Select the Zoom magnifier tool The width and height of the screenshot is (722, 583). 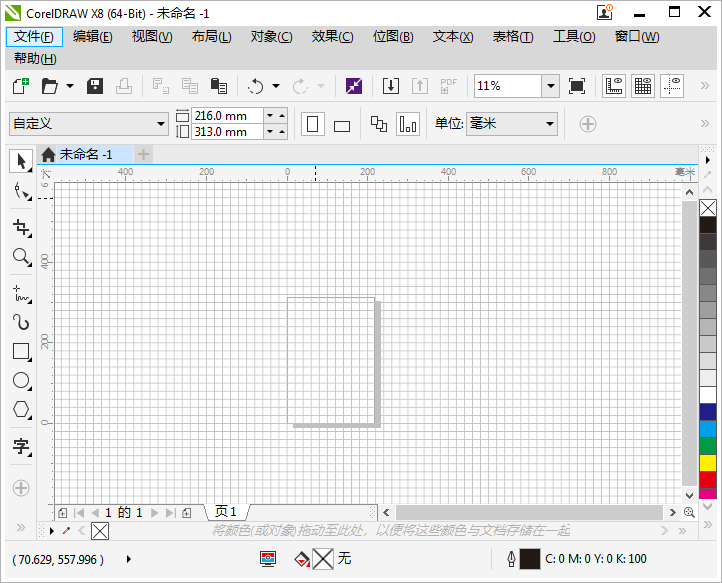click(20, 257)
